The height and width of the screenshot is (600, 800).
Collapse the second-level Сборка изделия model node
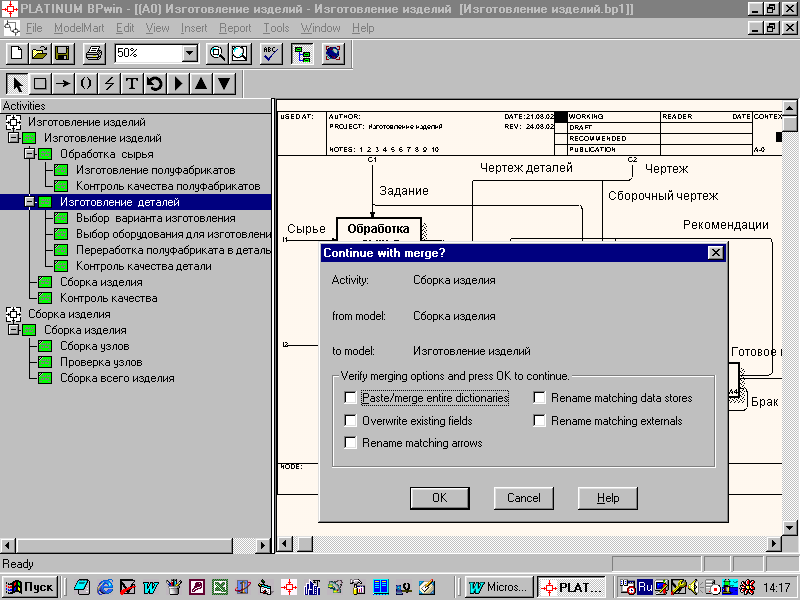point(13,330)
